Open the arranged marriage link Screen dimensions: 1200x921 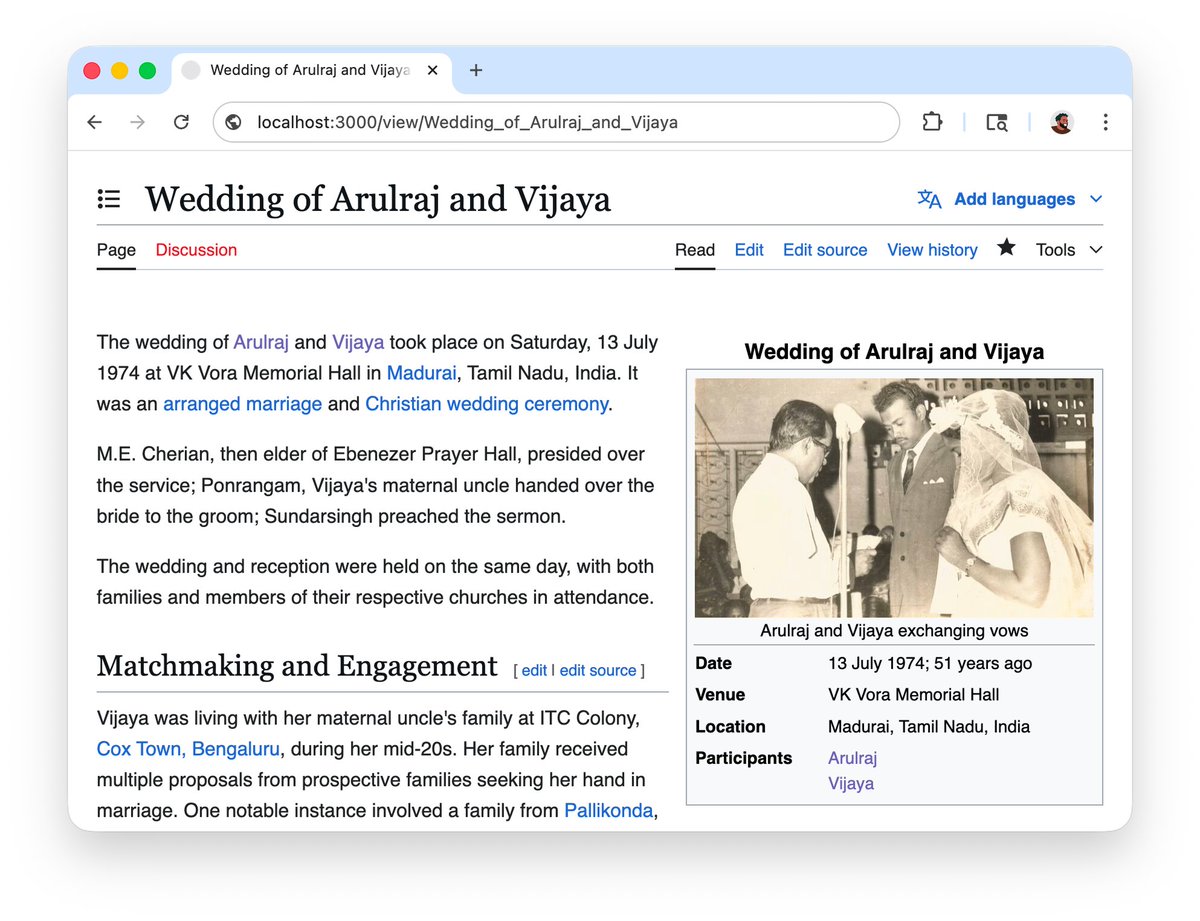(x=243, y=404)
